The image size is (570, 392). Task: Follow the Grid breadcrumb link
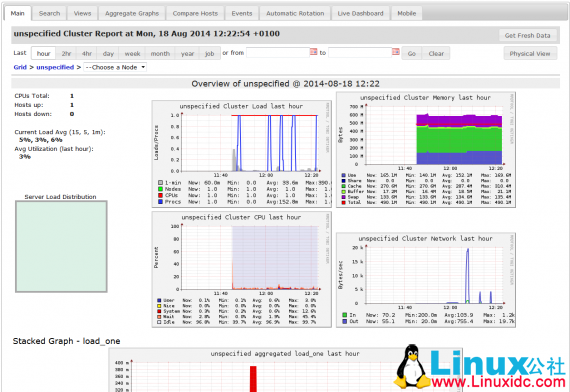tap(20, 67)
